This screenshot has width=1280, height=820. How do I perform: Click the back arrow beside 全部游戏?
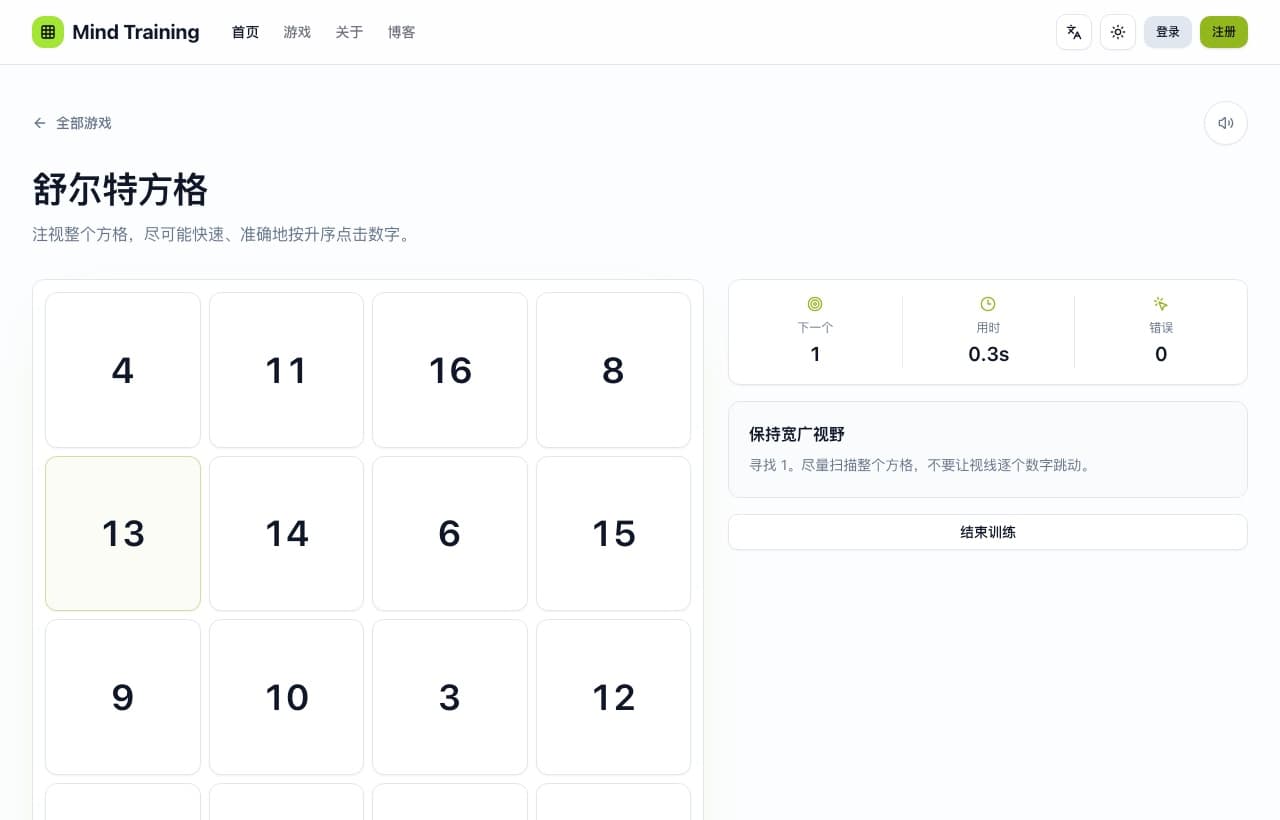tap(40, 123)
